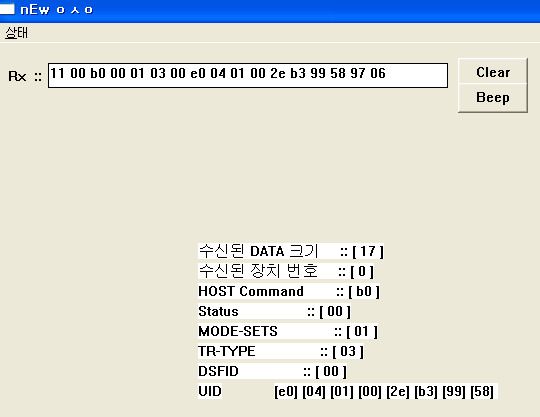Click the UID byte [2e]
Image resolution: width=540 pixels, height=417 pixels.
pos(398,392)
